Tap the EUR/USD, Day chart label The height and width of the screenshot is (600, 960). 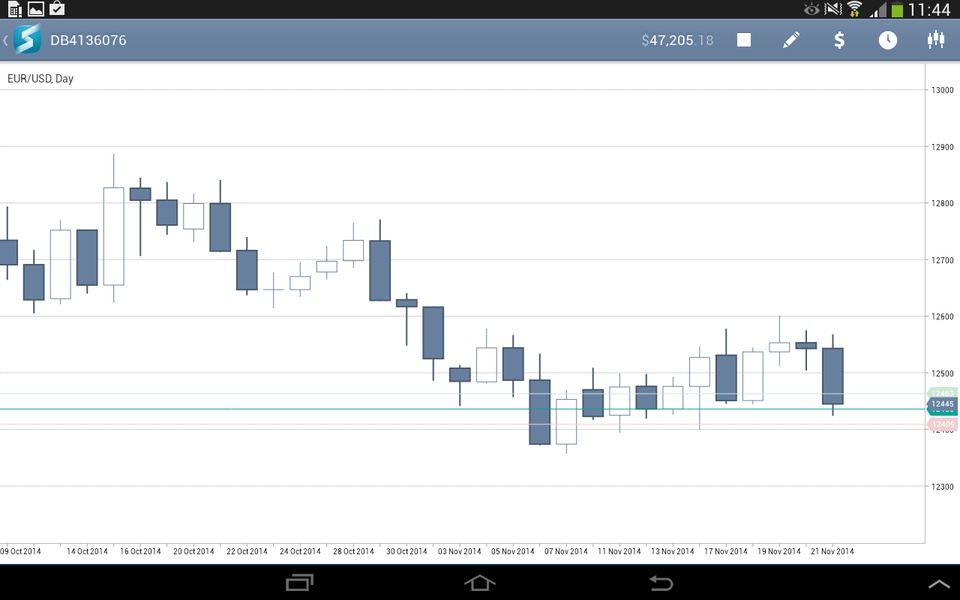pos(40,78)
